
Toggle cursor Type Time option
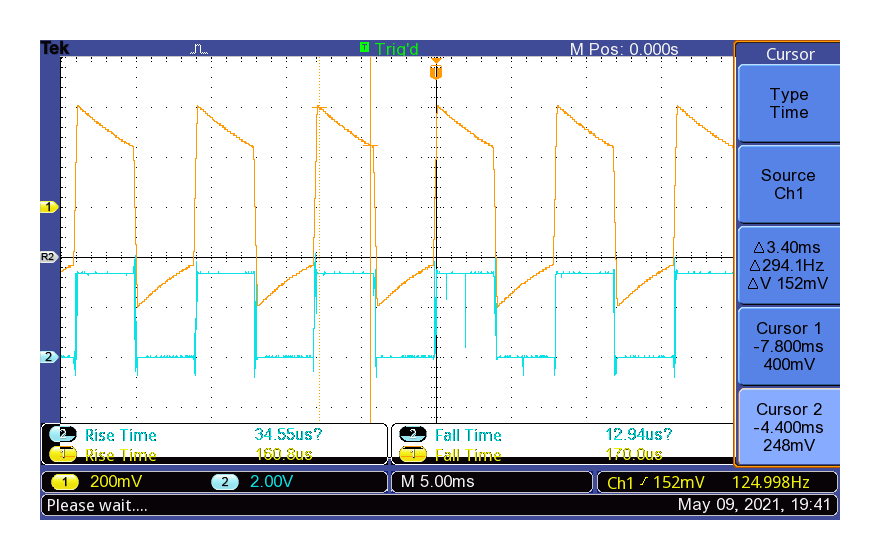pos(788,103)
